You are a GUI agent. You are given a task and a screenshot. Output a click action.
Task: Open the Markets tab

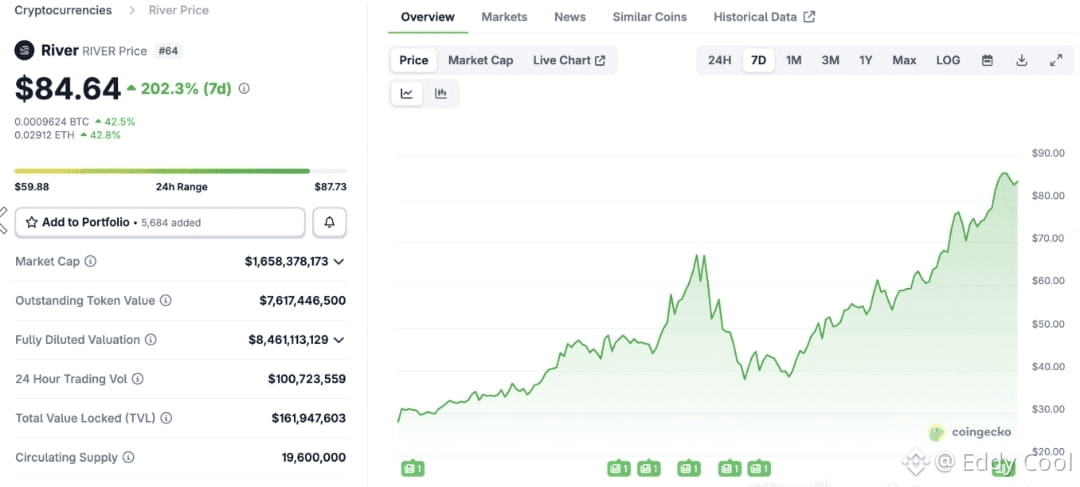tap(504, 17)
